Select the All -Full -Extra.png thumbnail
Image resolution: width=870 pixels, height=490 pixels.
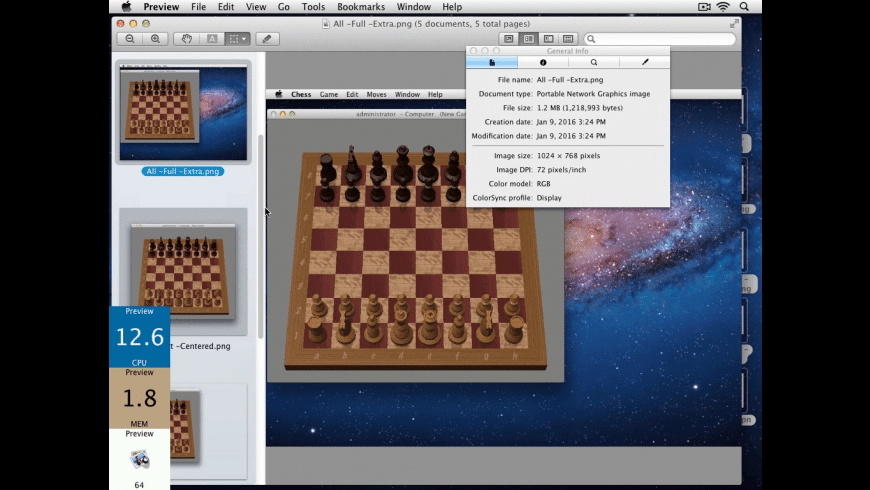[184, 112]
